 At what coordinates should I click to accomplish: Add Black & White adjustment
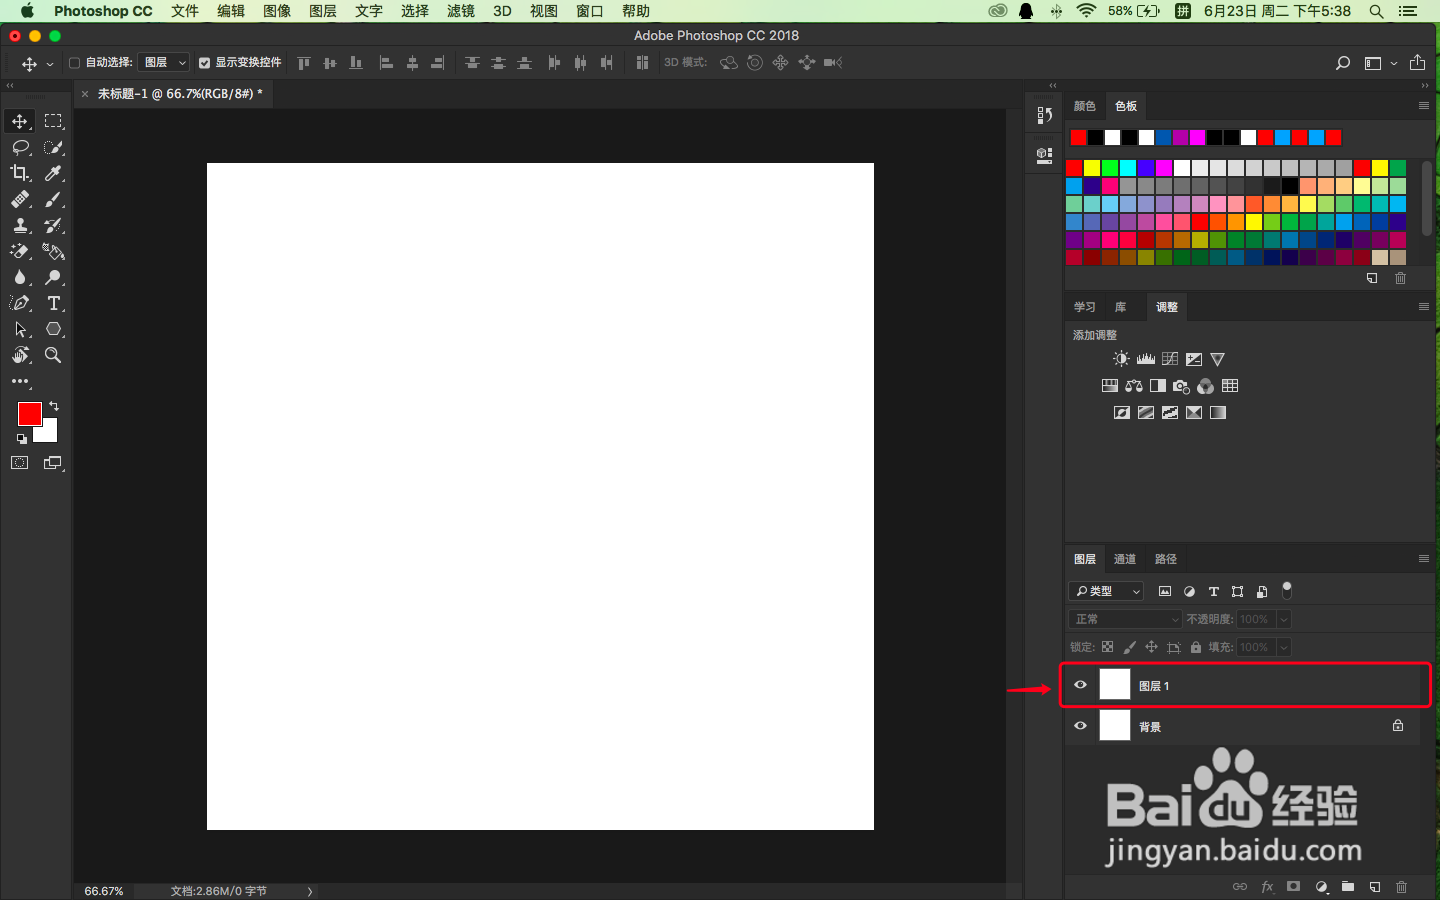coord(1158,386)
